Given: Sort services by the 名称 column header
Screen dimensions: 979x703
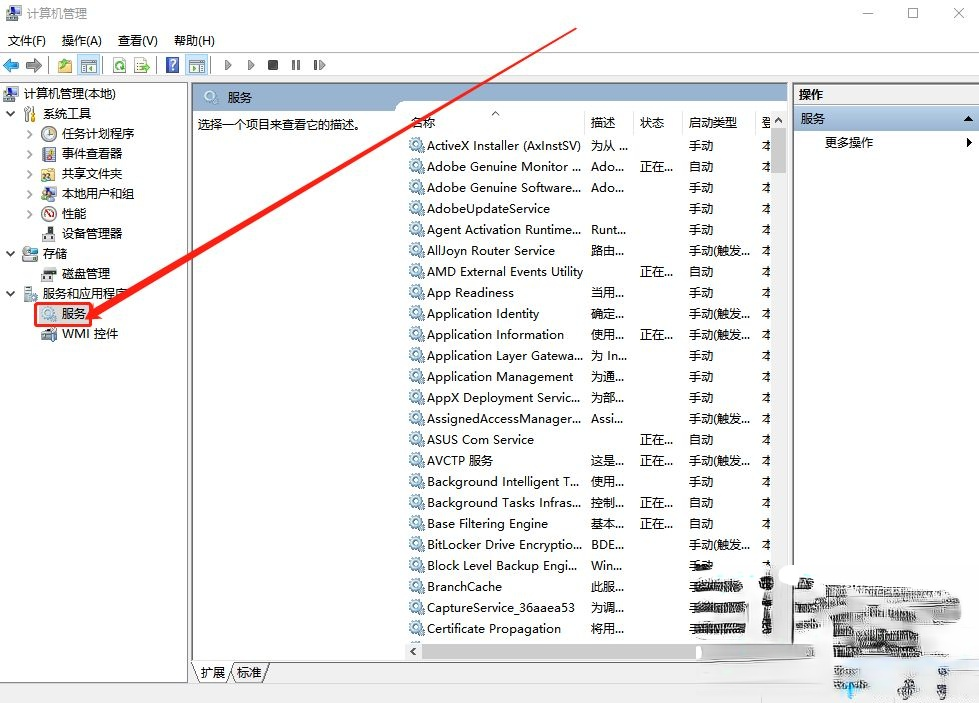Looking at the screenshot, I should [x=450, y=122].
